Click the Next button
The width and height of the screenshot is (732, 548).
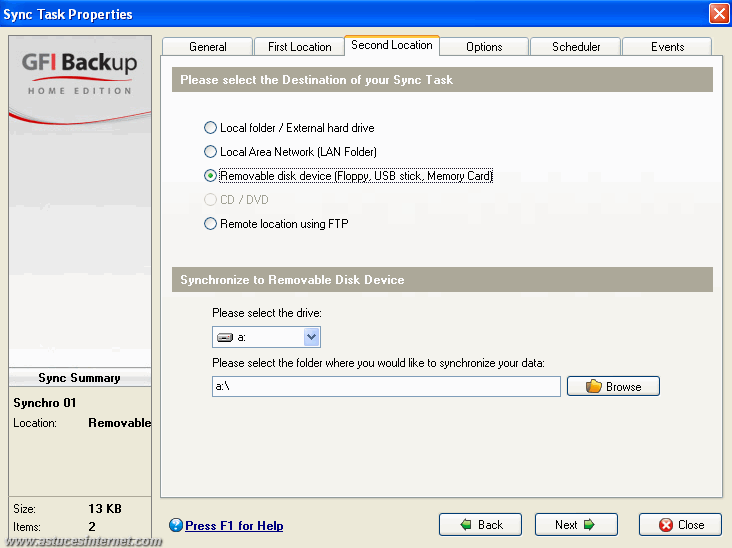(x=576, y=525)
